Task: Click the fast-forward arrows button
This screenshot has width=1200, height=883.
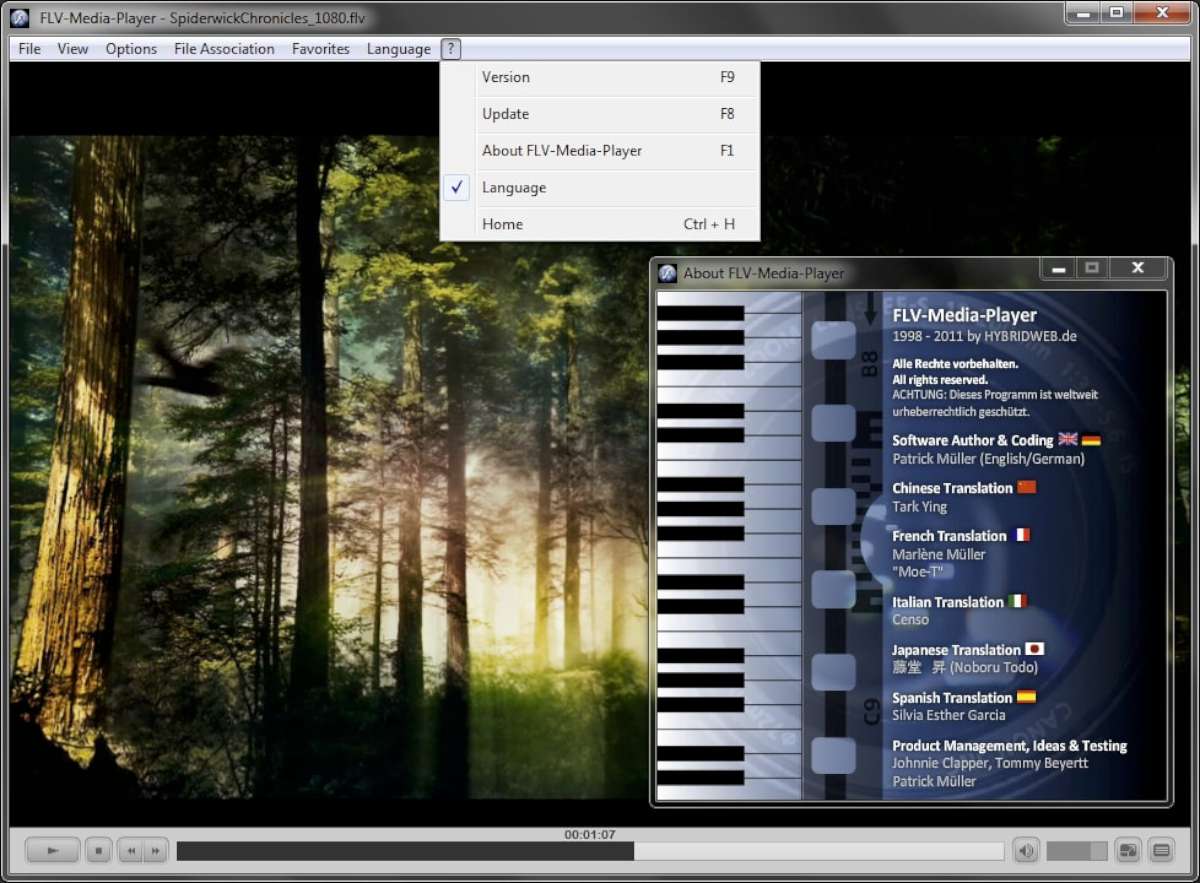Action: [154, 851]
